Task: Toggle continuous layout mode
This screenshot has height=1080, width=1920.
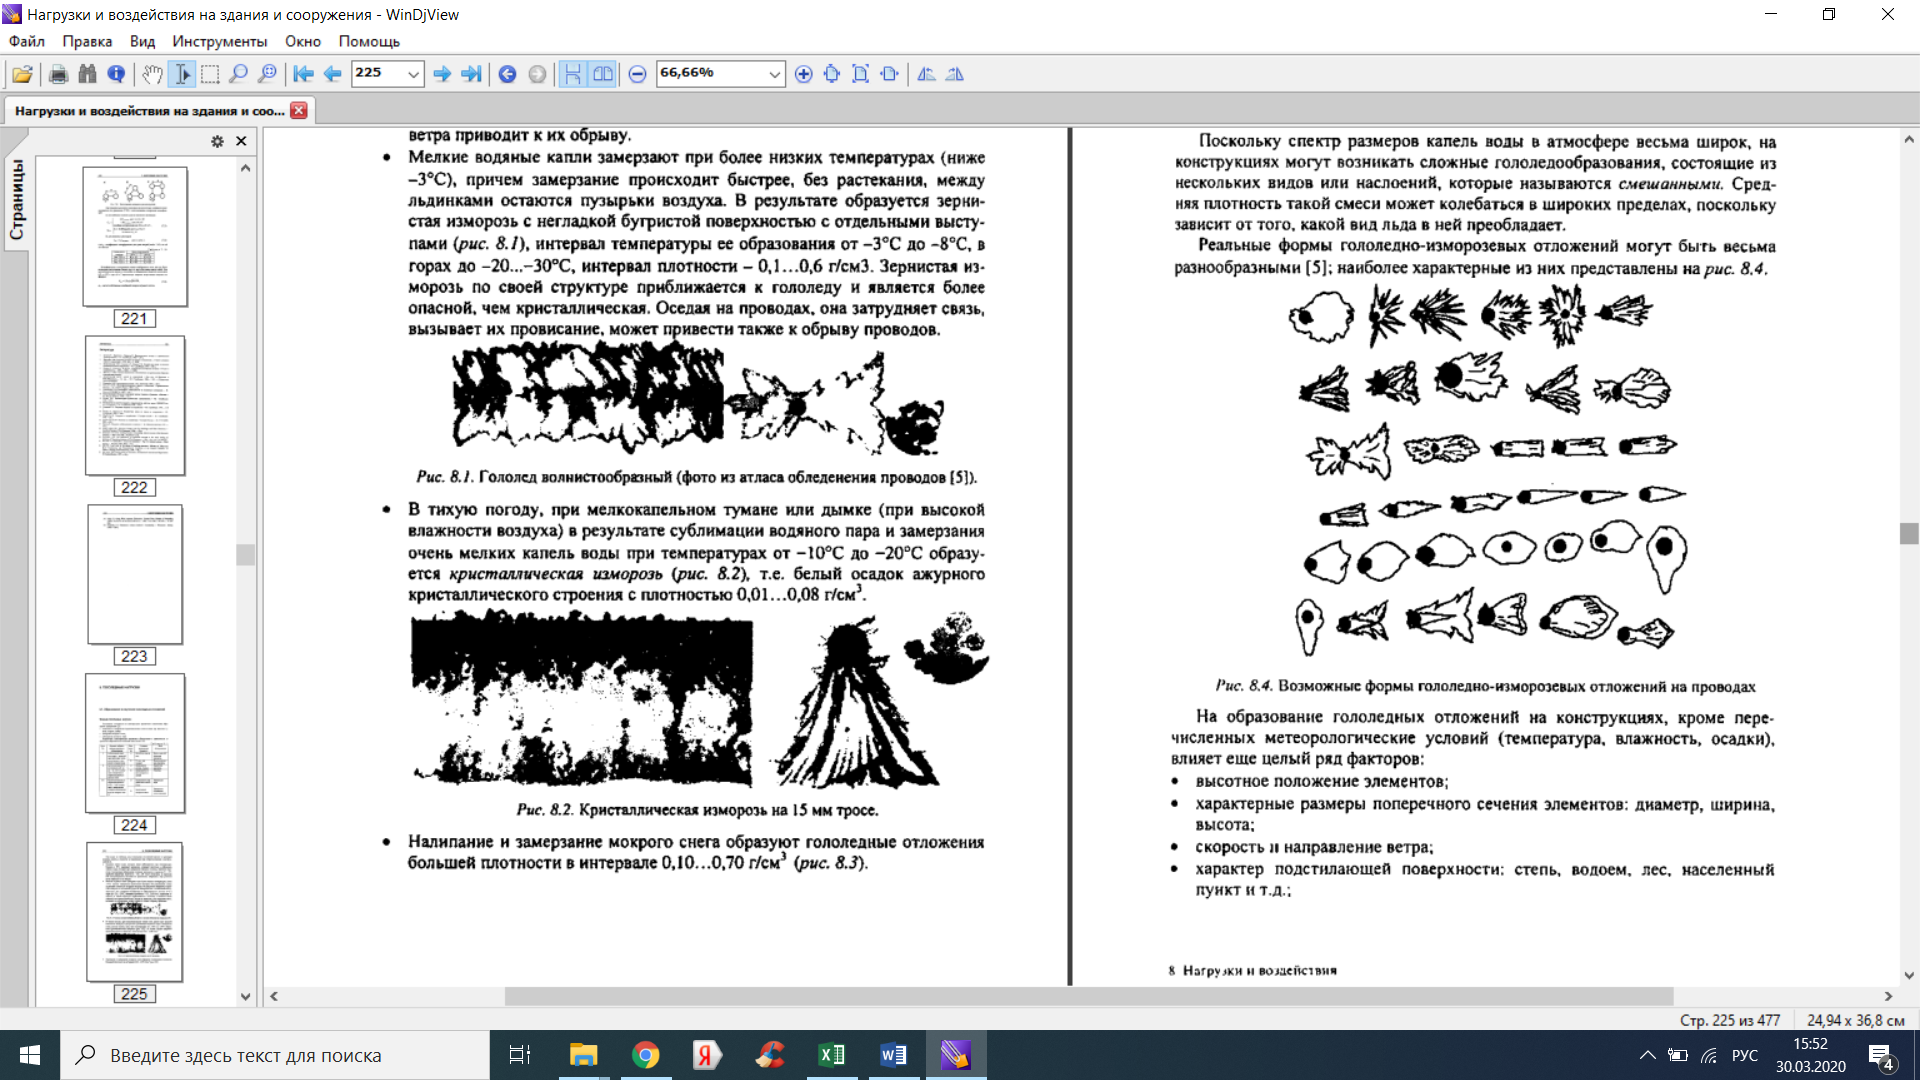Action: (573, 74)
